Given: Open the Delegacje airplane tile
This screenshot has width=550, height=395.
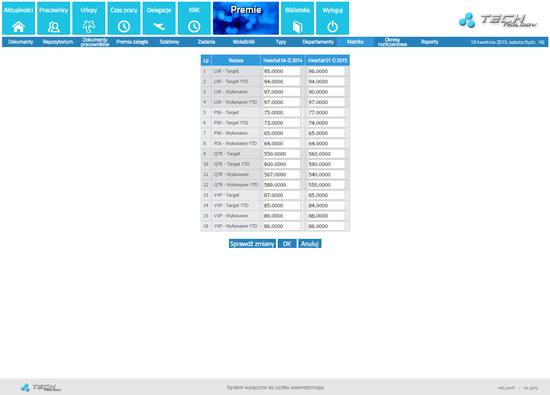Looking at the screenshot, I should [x=159, y=18].
